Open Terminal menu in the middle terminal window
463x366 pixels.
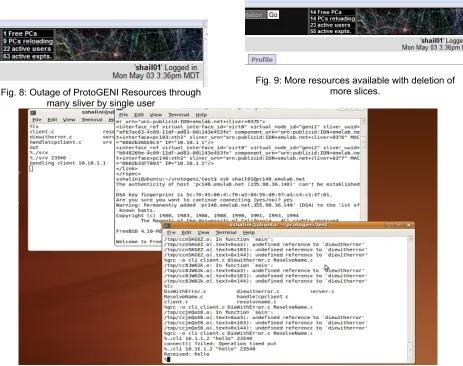point(178,115)
